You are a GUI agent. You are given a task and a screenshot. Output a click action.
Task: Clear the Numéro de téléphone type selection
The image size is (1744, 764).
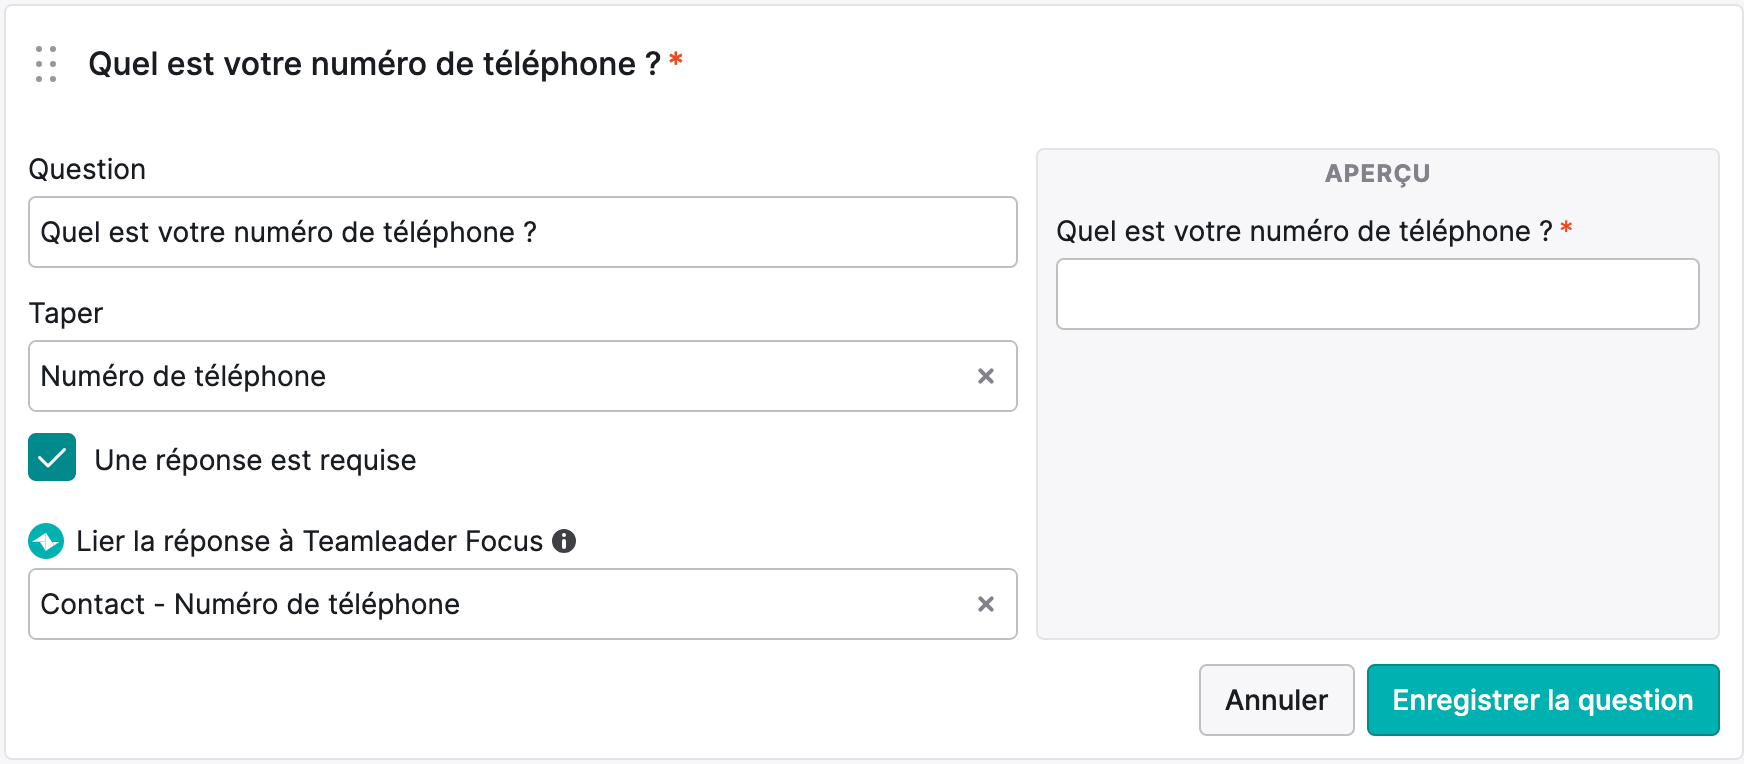point(986,376)
